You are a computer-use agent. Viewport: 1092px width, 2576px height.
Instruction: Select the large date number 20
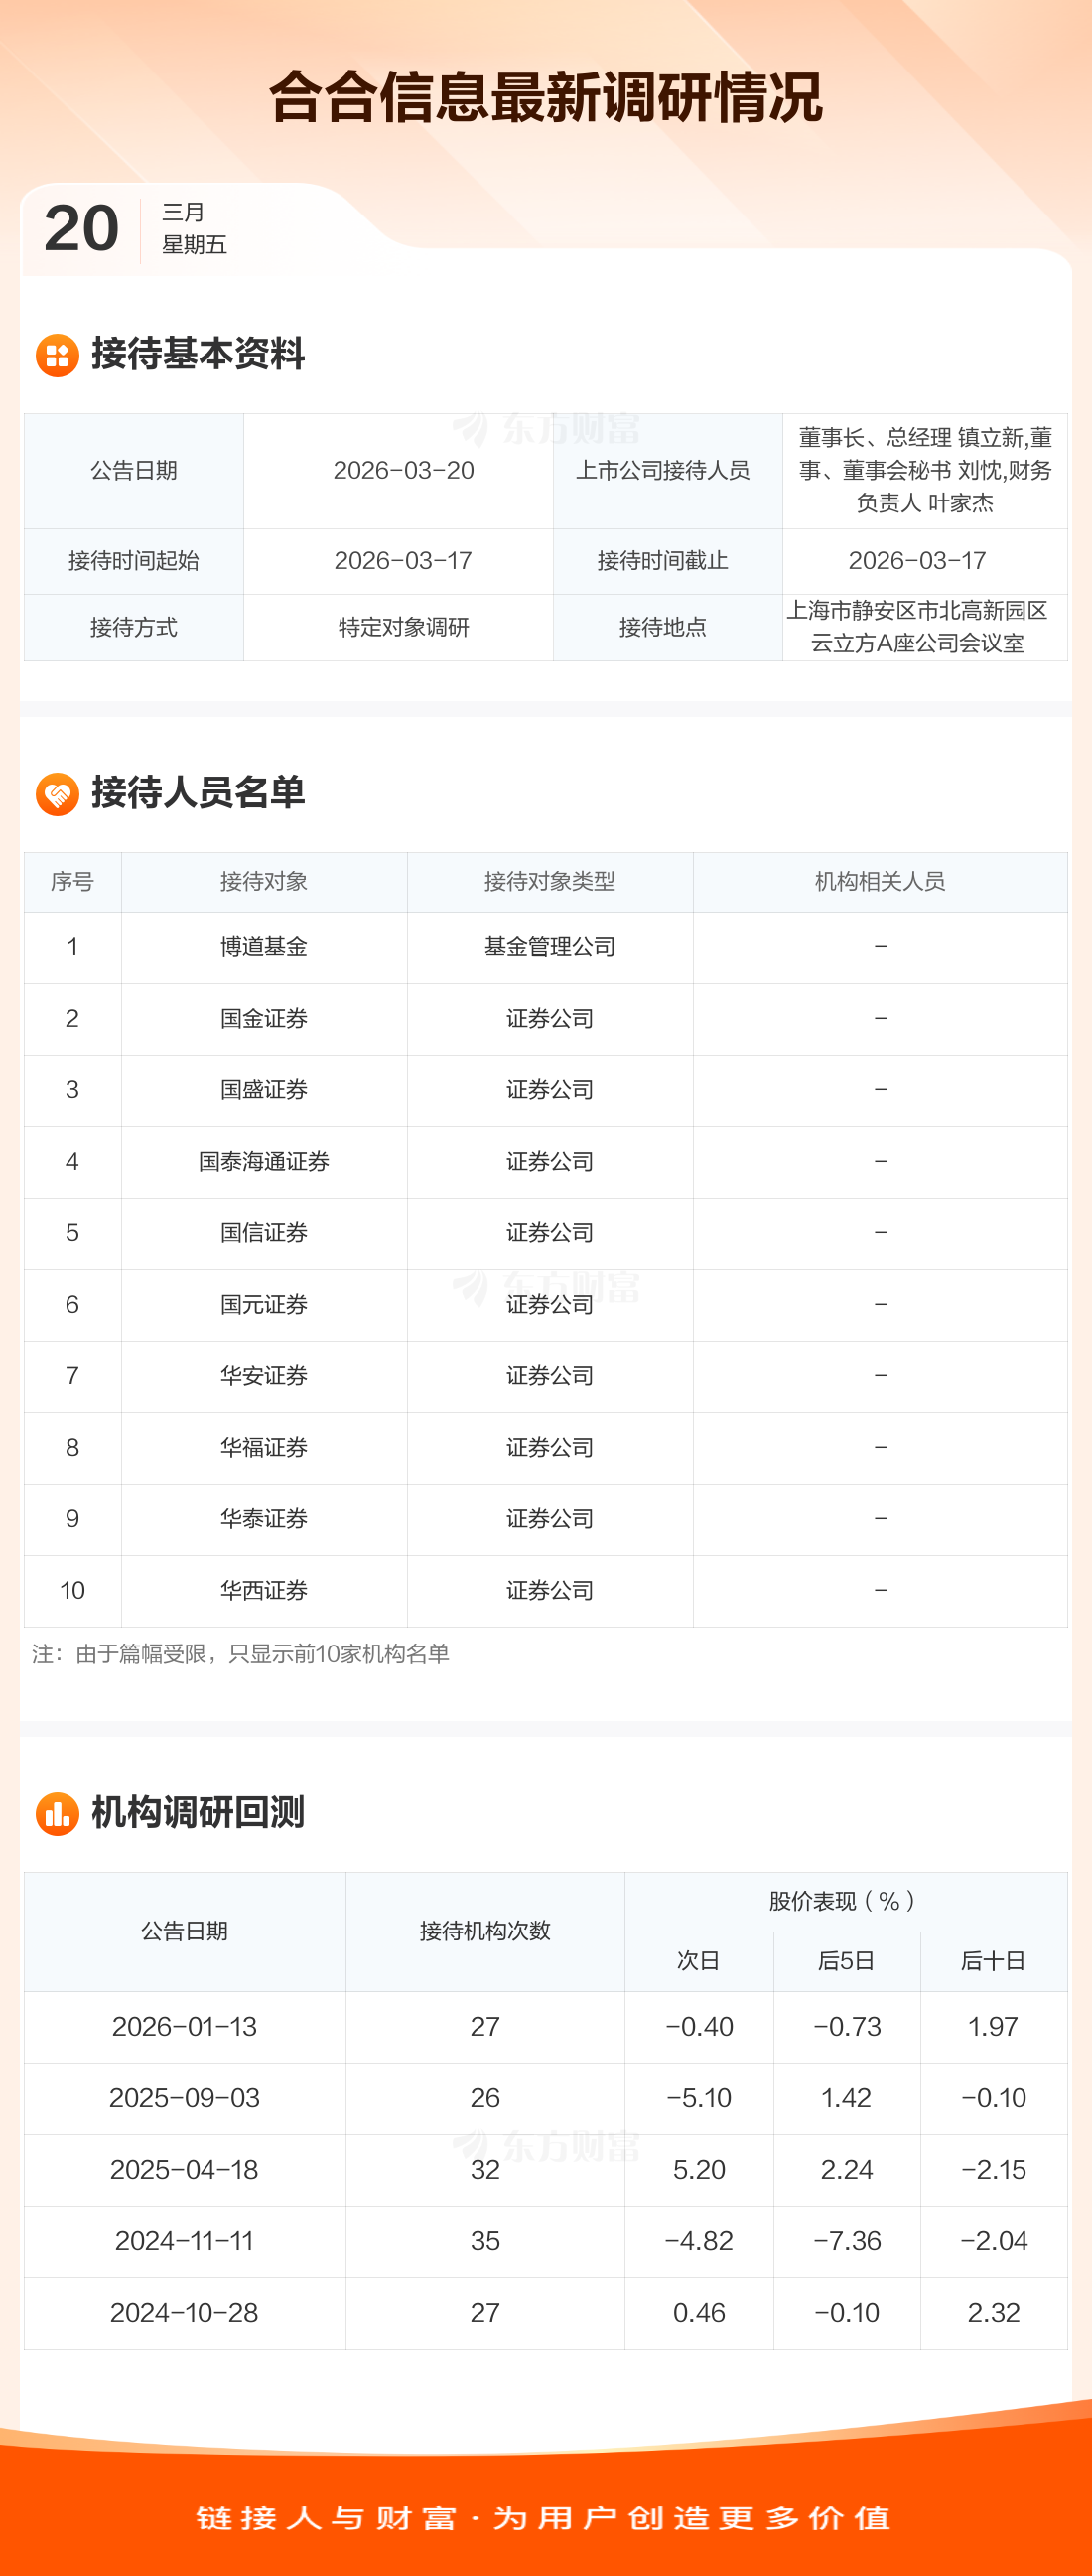[x=82, y=229]
